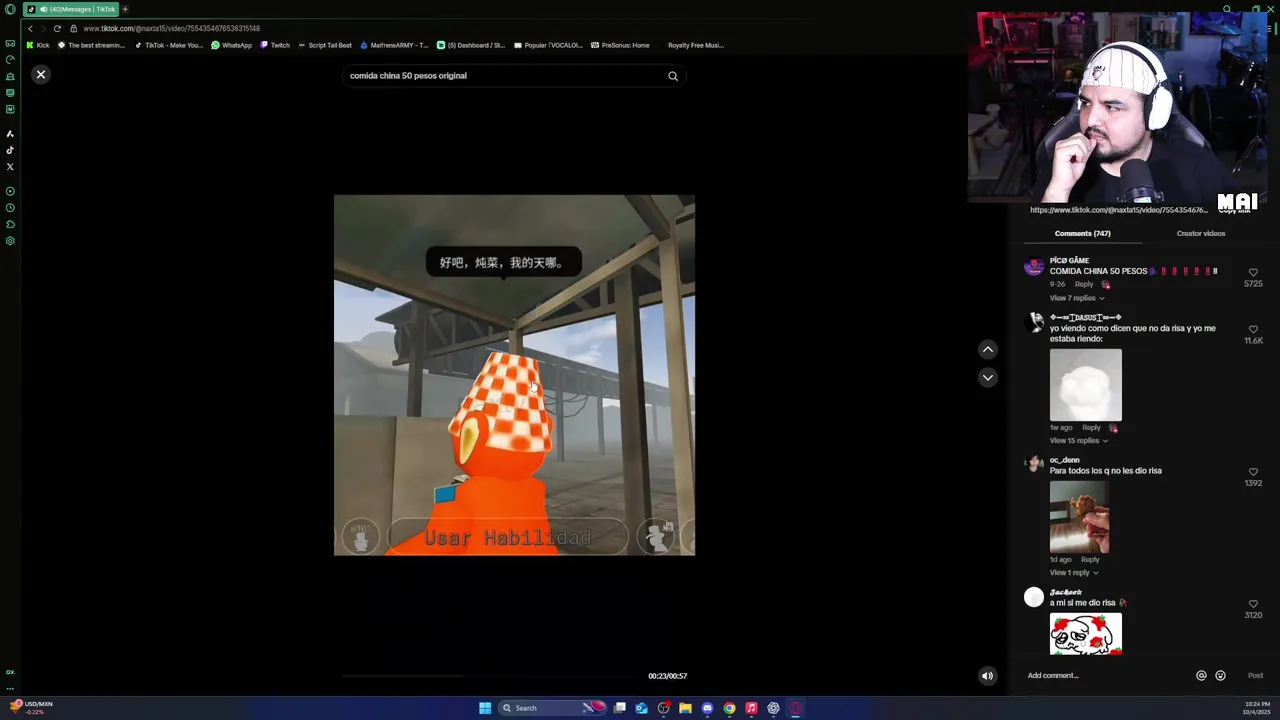Open the MaifrensARMY bookmark
The width and height of the screenshot is (1280, 720).
pyautogui.click(x=394, y=45)
